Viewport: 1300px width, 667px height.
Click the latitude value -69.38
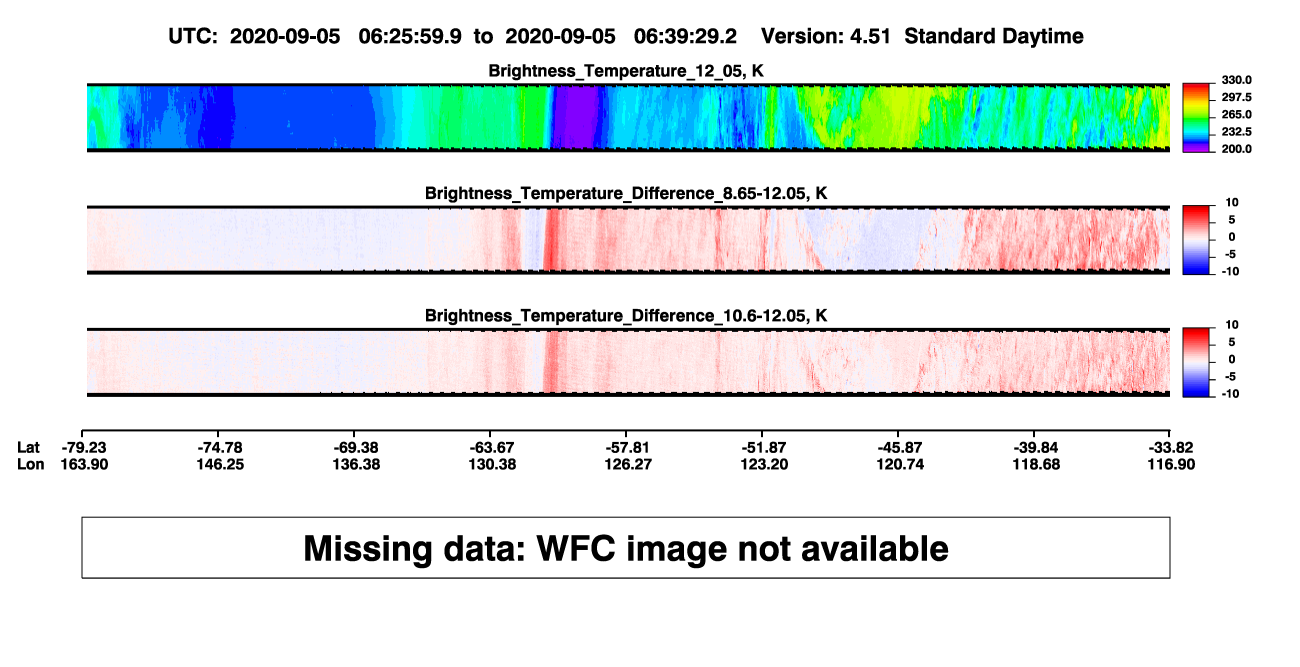357,447
